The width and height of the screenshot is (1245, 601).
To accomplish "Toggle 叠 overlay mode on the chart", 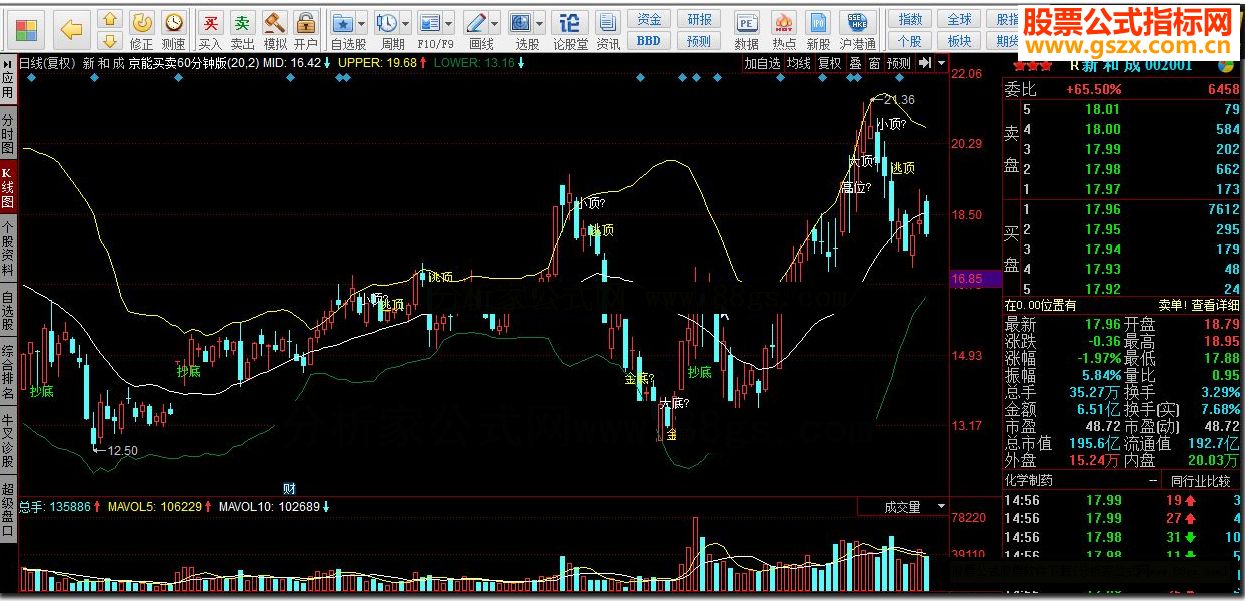I will 855,63.
